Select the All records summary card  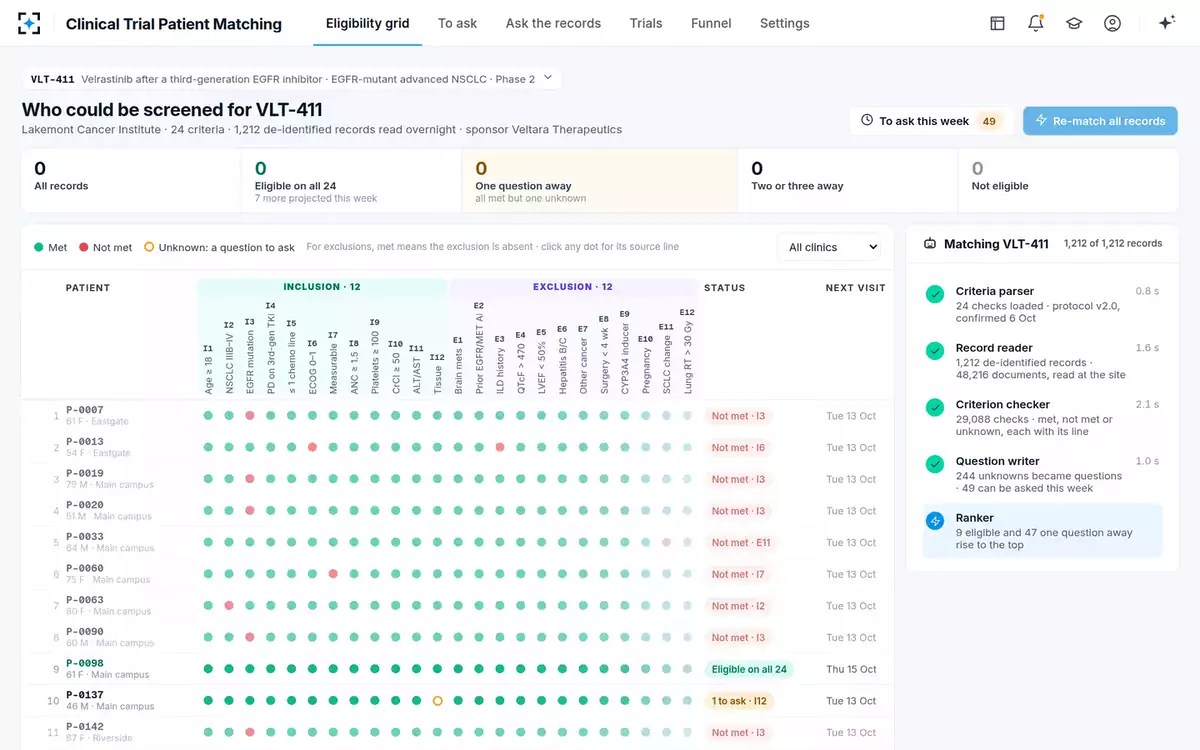tap(131, 181)
